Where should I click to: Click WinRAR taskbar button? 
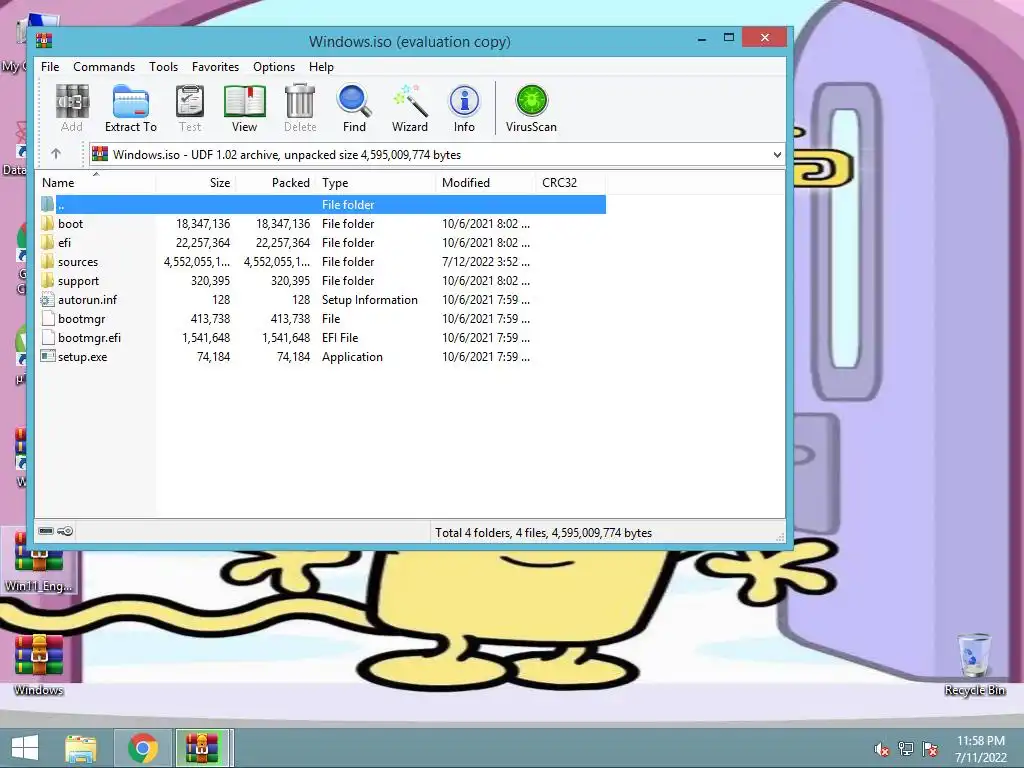coord(202,748)
